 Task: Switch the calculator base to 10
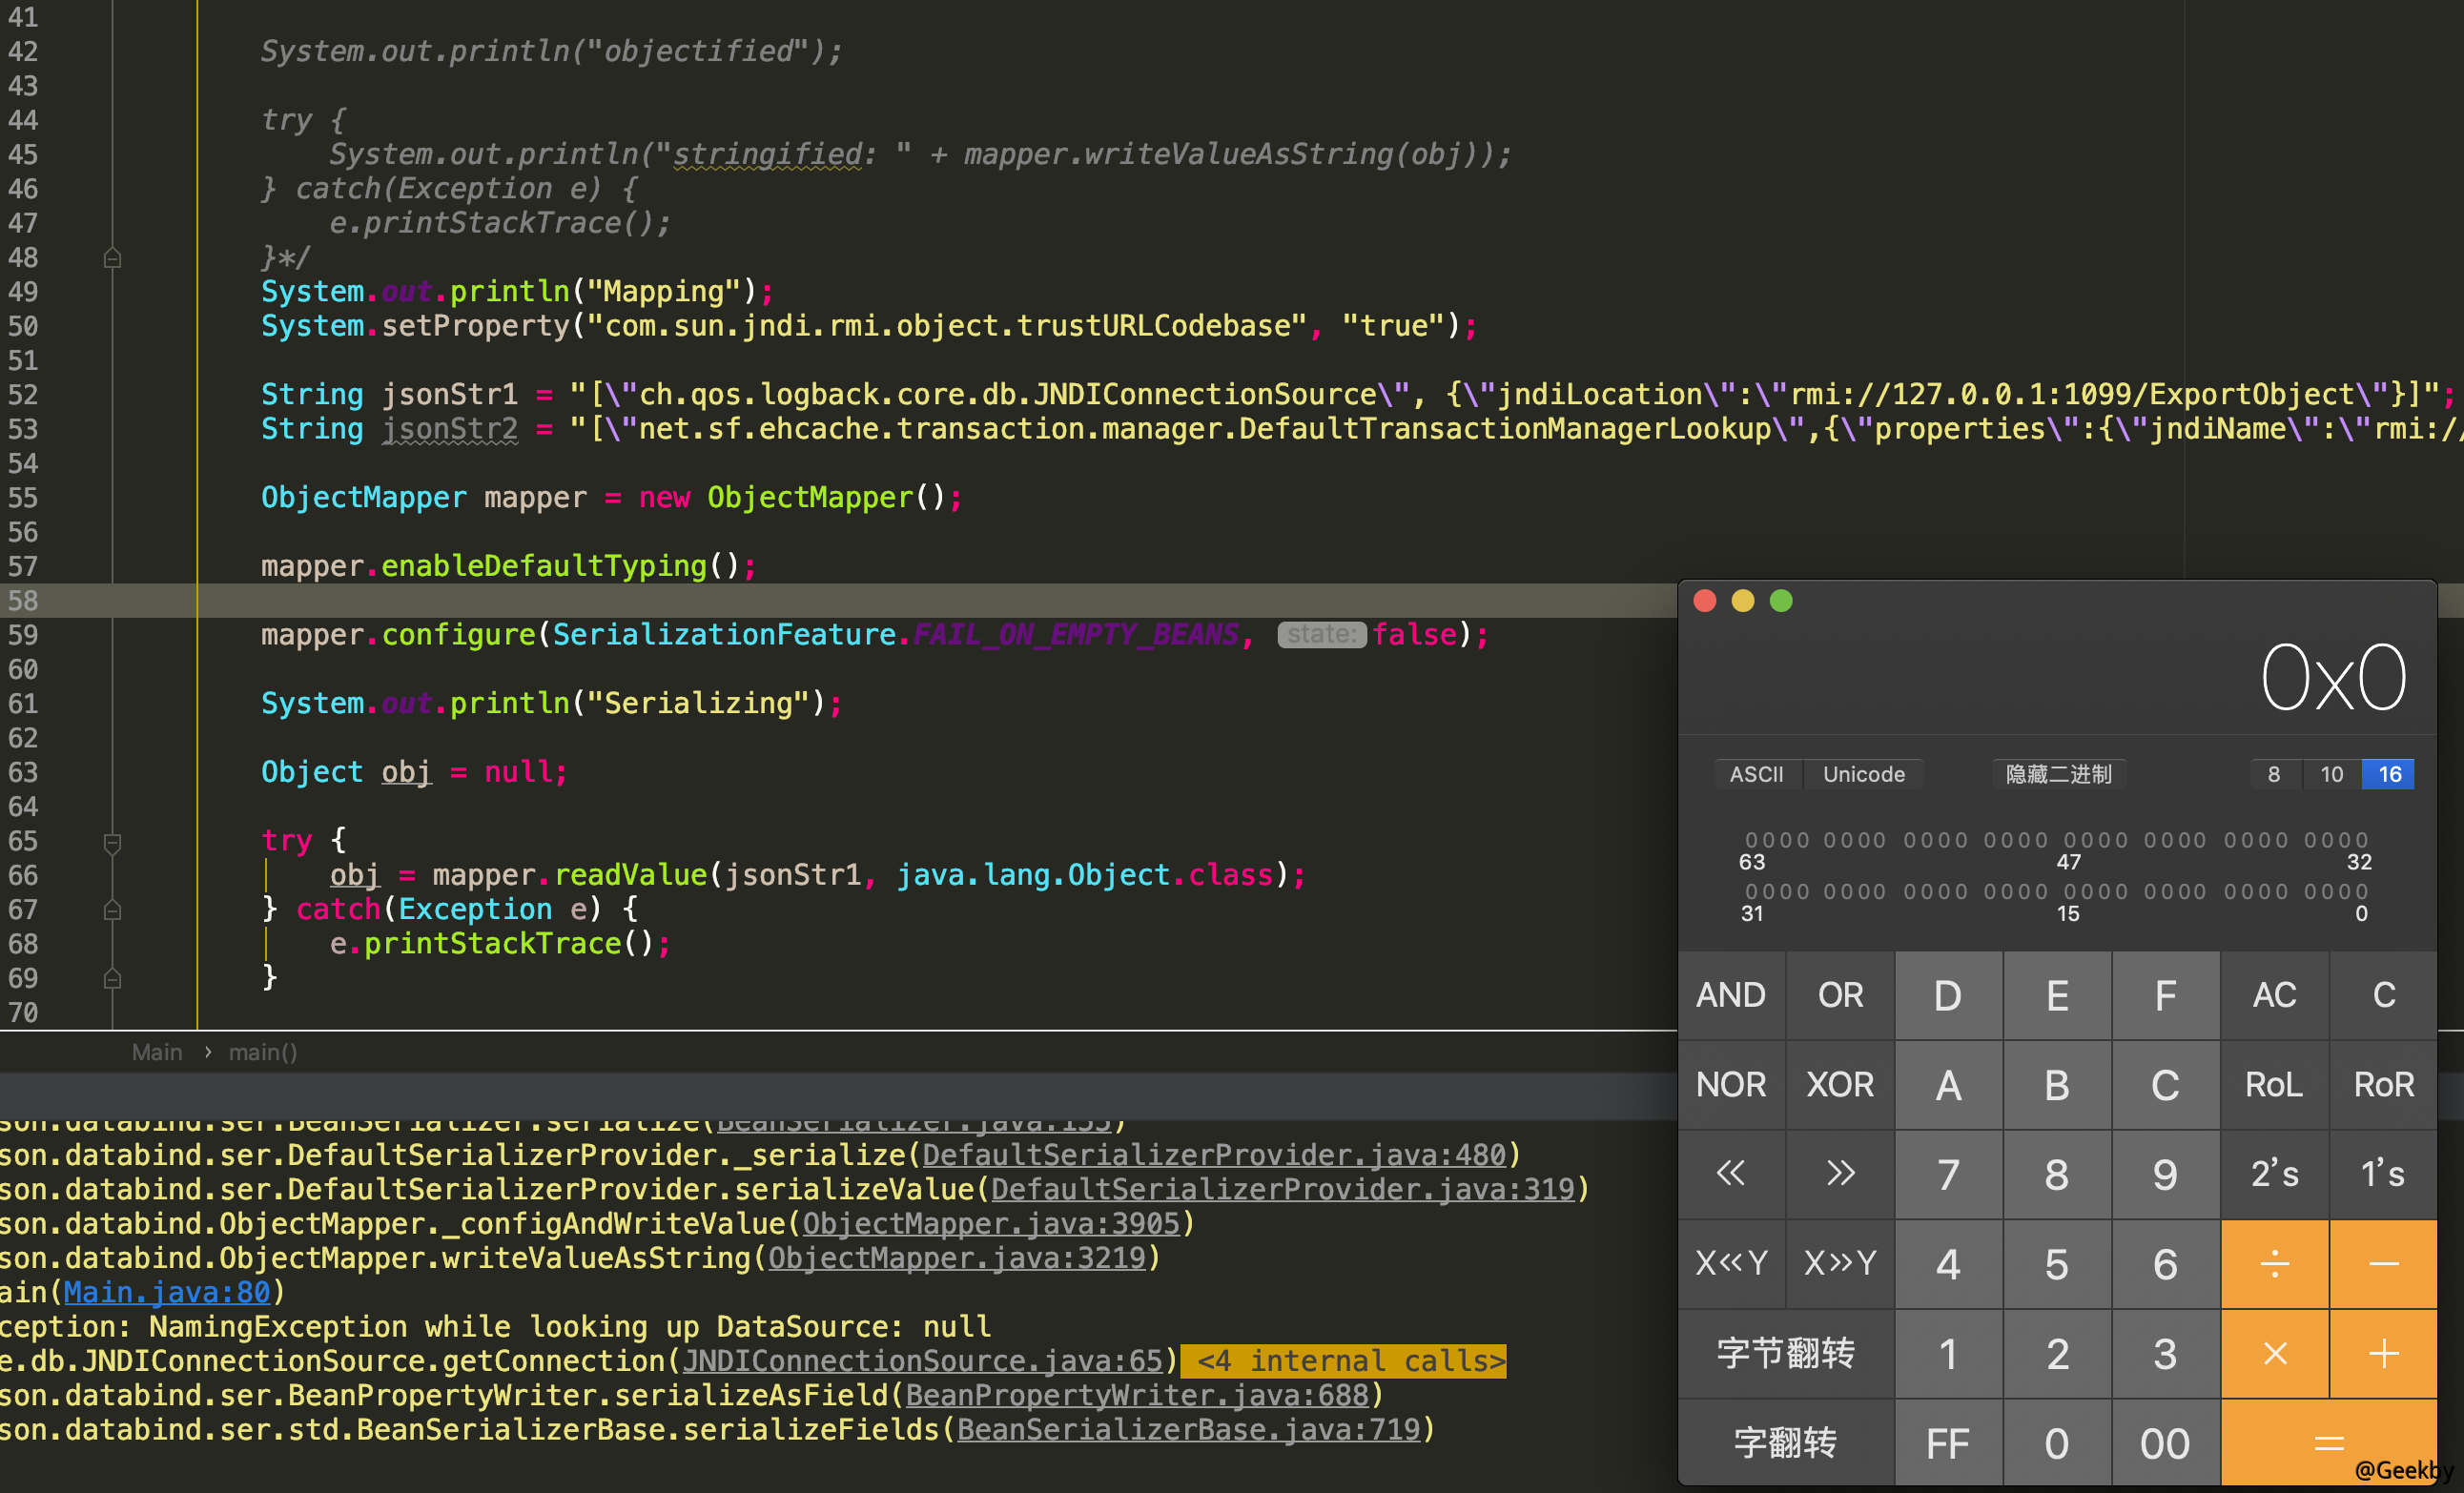2331,774
